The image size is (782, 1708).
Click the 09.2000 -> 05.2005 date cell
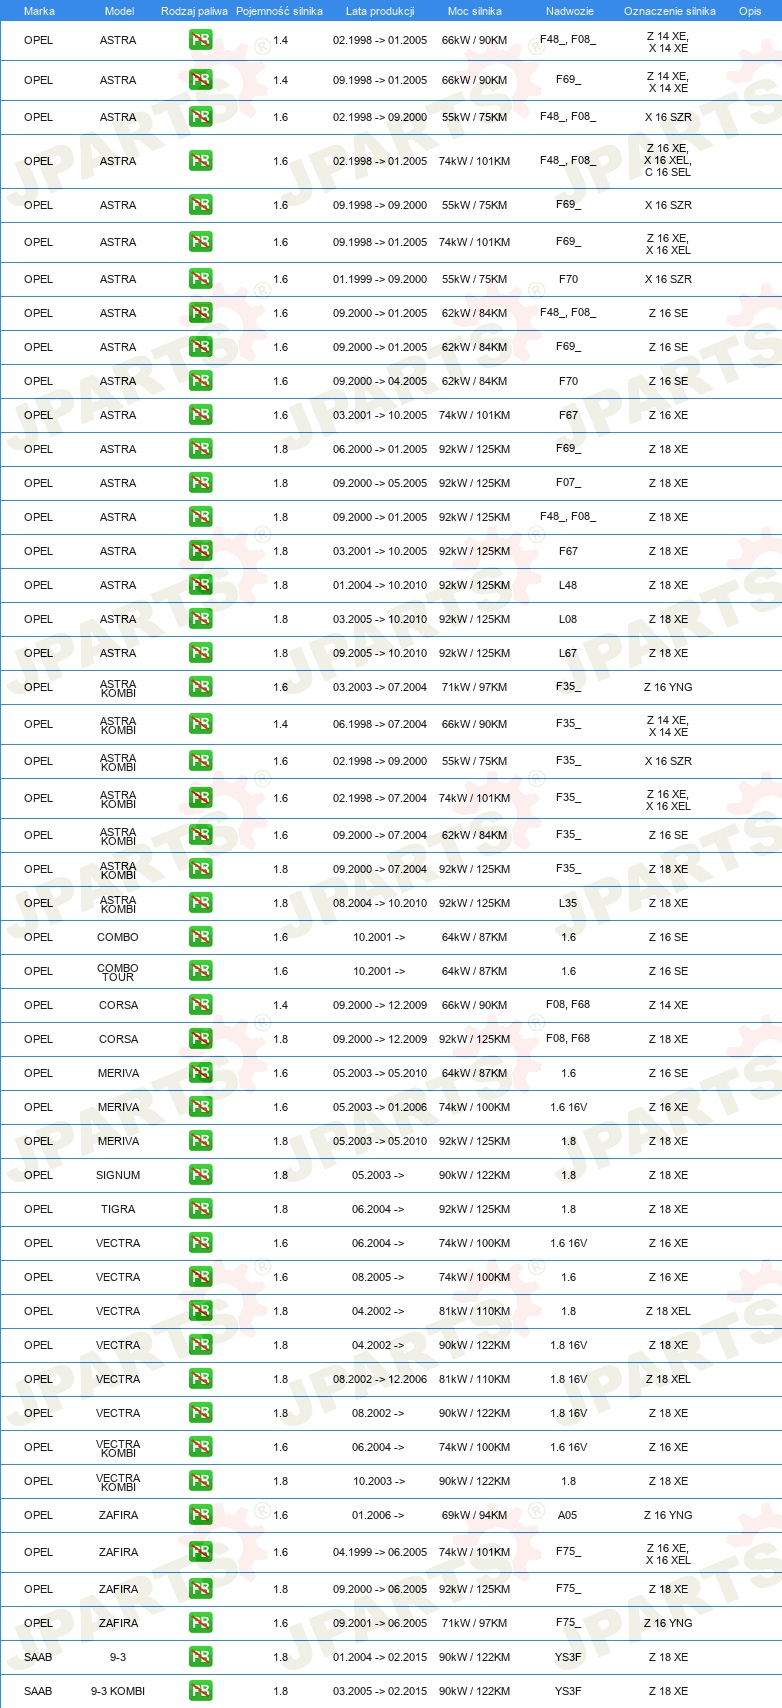click(380, 483)
